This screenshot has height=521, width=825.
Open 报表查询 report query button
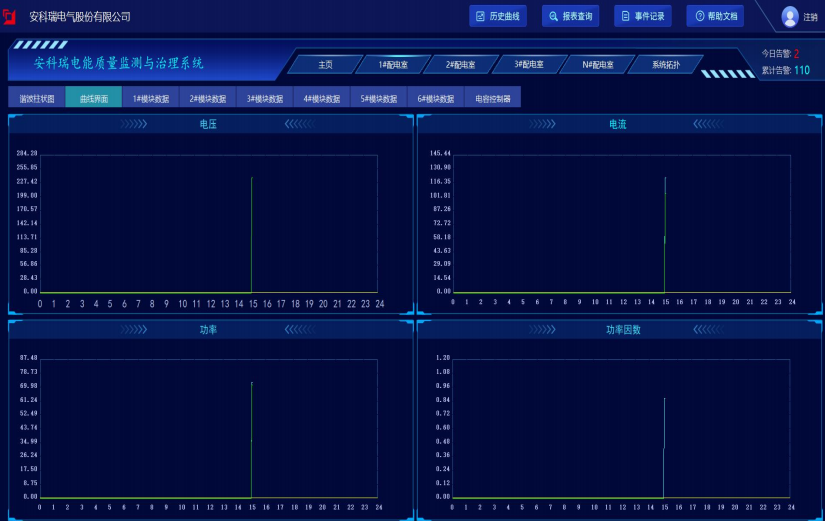click(570, 16)
